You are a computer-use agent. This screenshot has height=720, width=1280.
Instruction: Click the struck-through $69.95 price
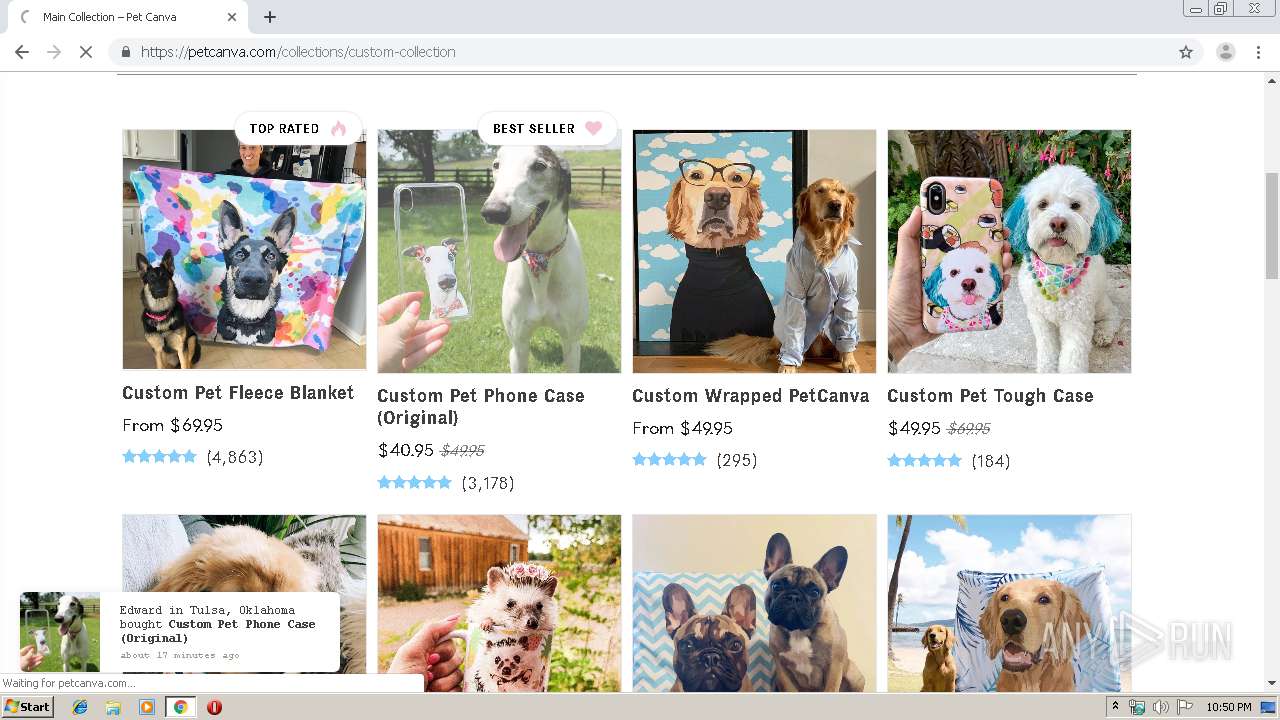tap(969, 429)
